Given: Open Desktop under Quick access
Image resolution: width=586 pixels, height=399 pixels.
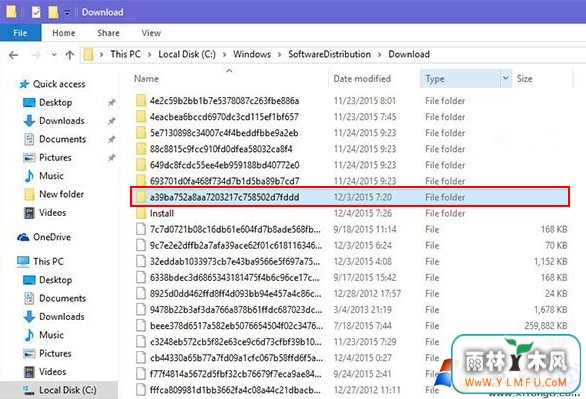Looking at the screenshot, I should coord(55,102).
